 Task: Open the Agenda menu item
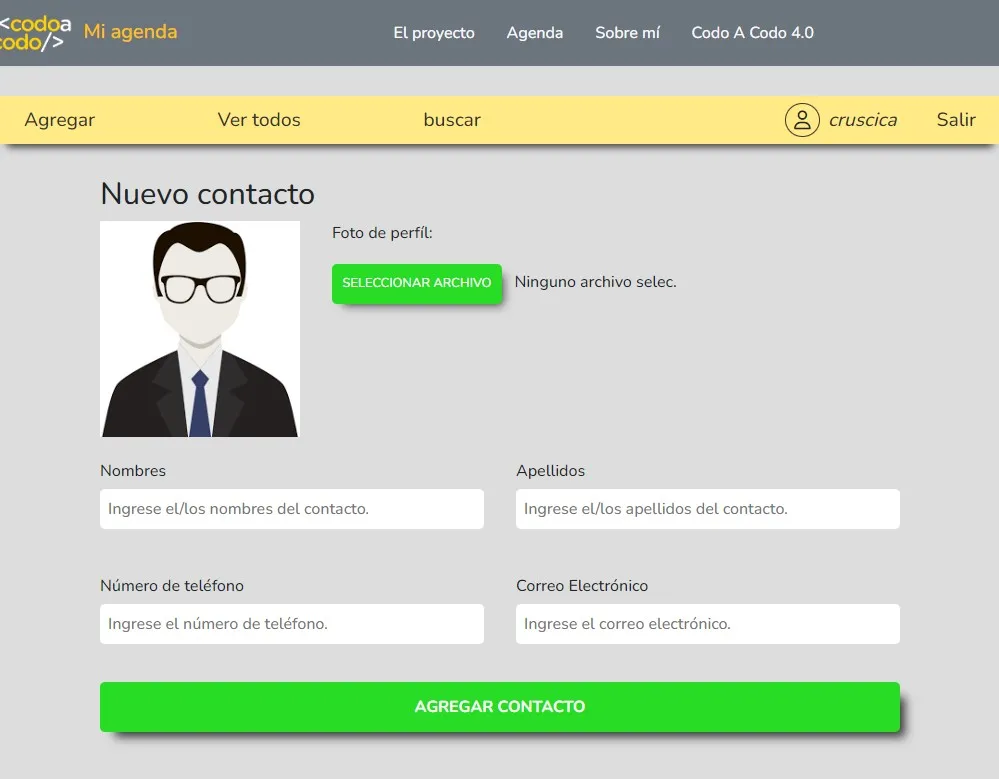click(x=535, y=33)
